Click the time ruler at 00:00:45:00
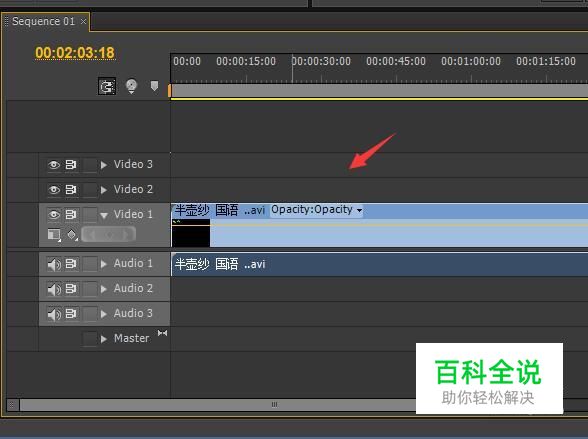 coord(396,61)
